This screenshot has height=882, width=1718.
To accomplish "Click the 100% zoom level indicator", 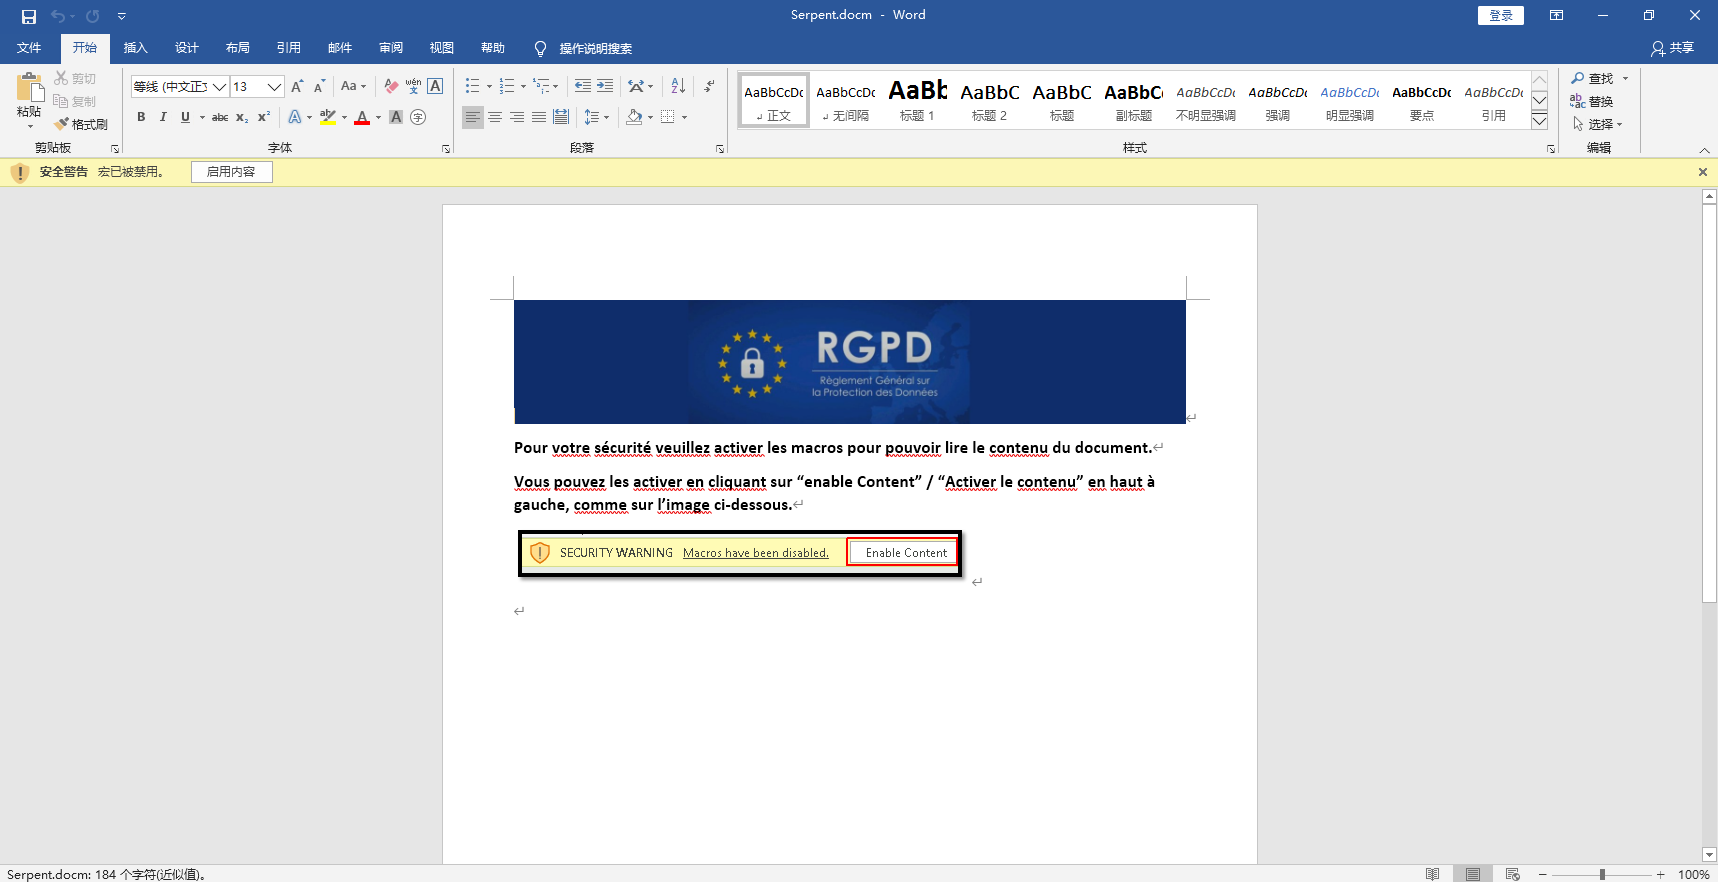I will click(1693, 874).
